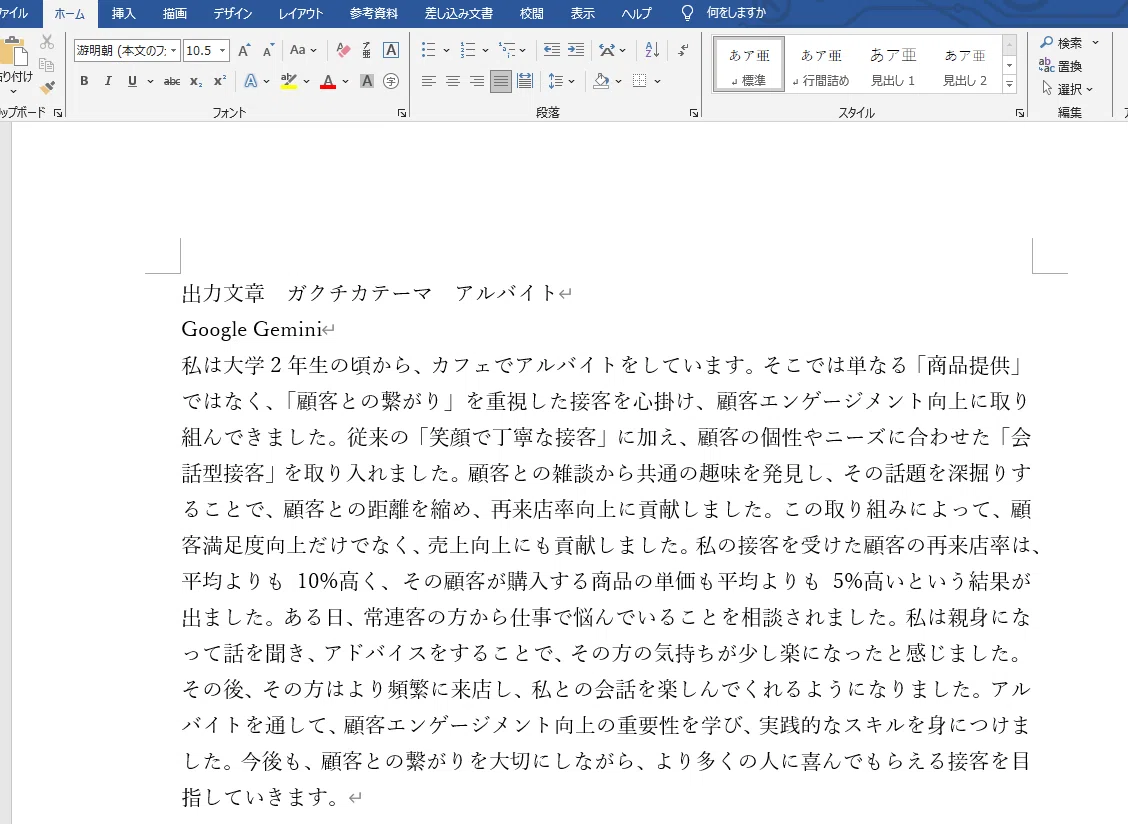
Task: Click the 選択 (Select) button
Action: [x=1068, y=89]
